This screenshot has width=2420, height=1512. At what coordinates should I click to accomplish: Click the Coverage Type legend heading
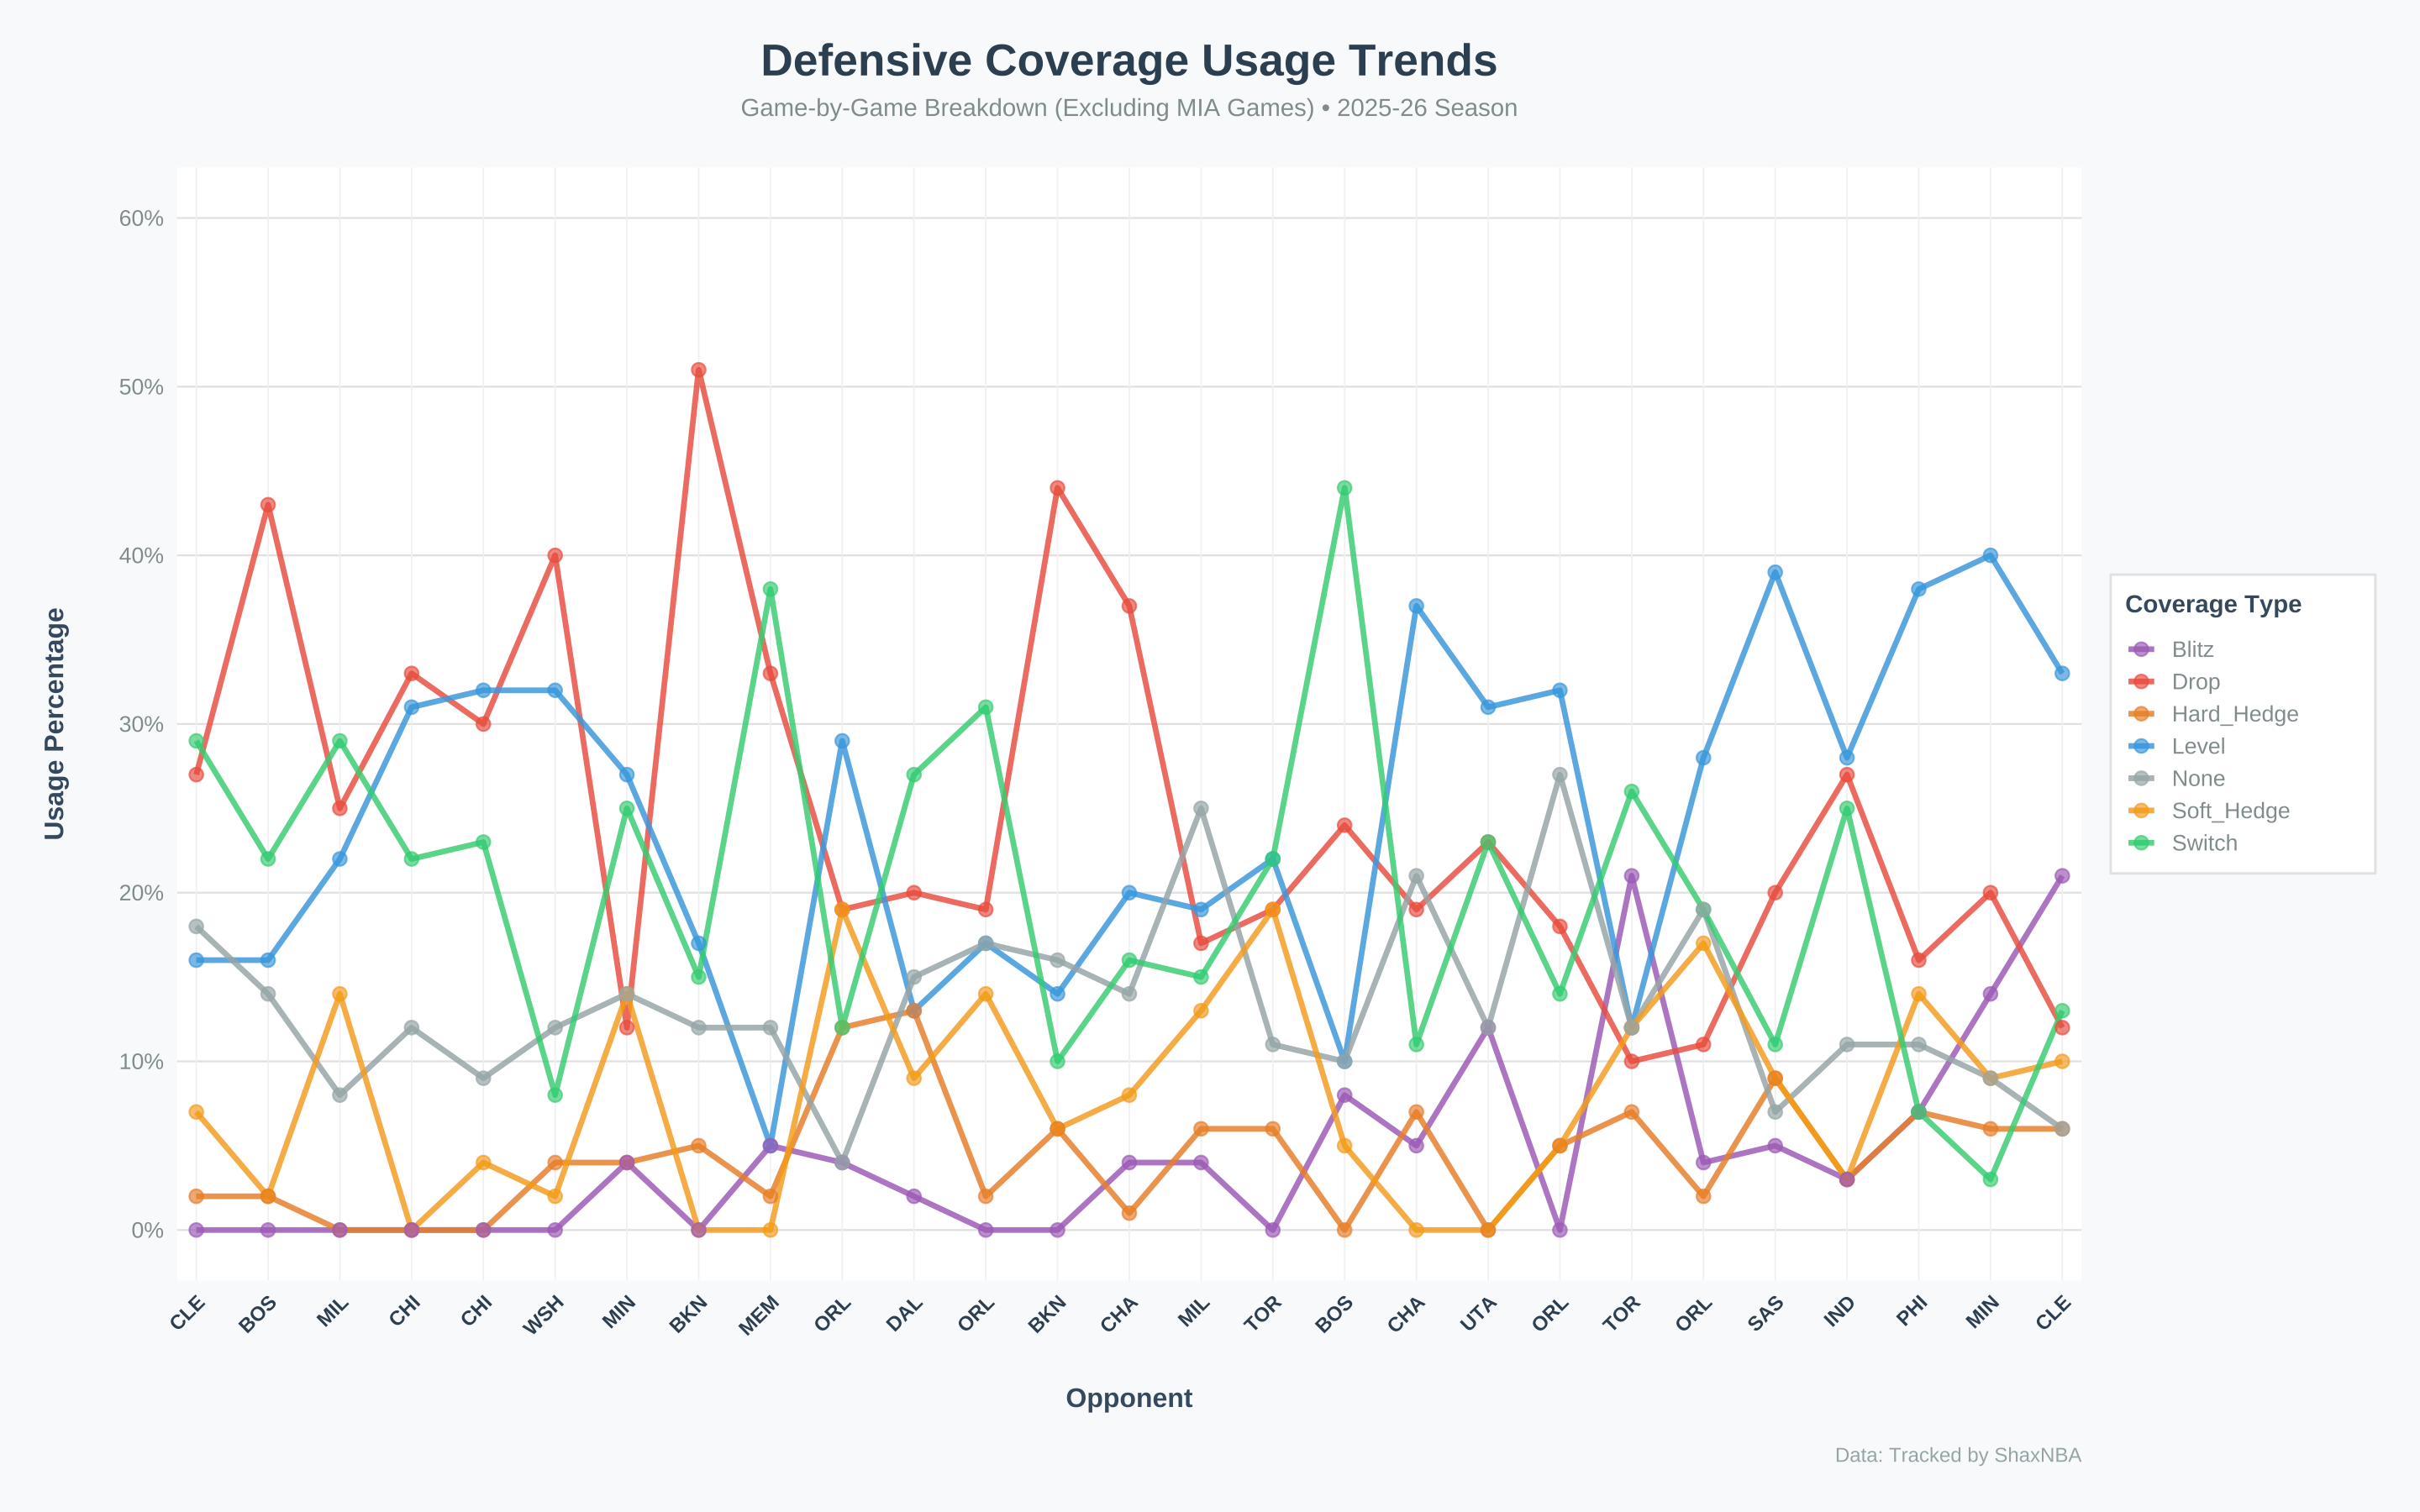[x=2212, y=604]
